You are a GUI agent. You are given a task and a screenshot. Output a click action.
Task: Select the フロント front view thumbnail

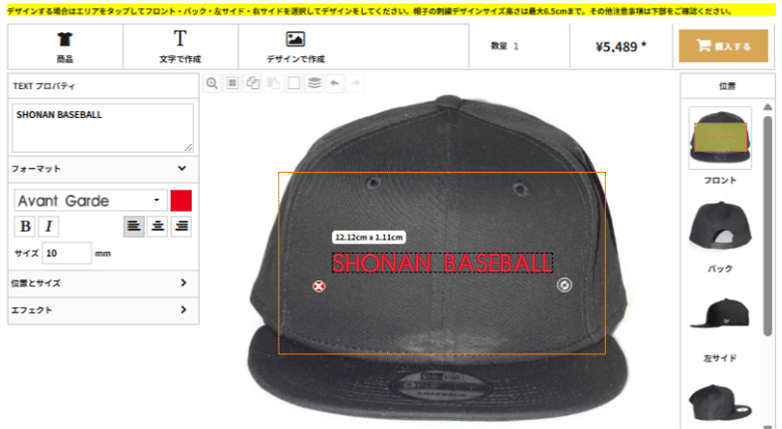(x=720, y=138)
